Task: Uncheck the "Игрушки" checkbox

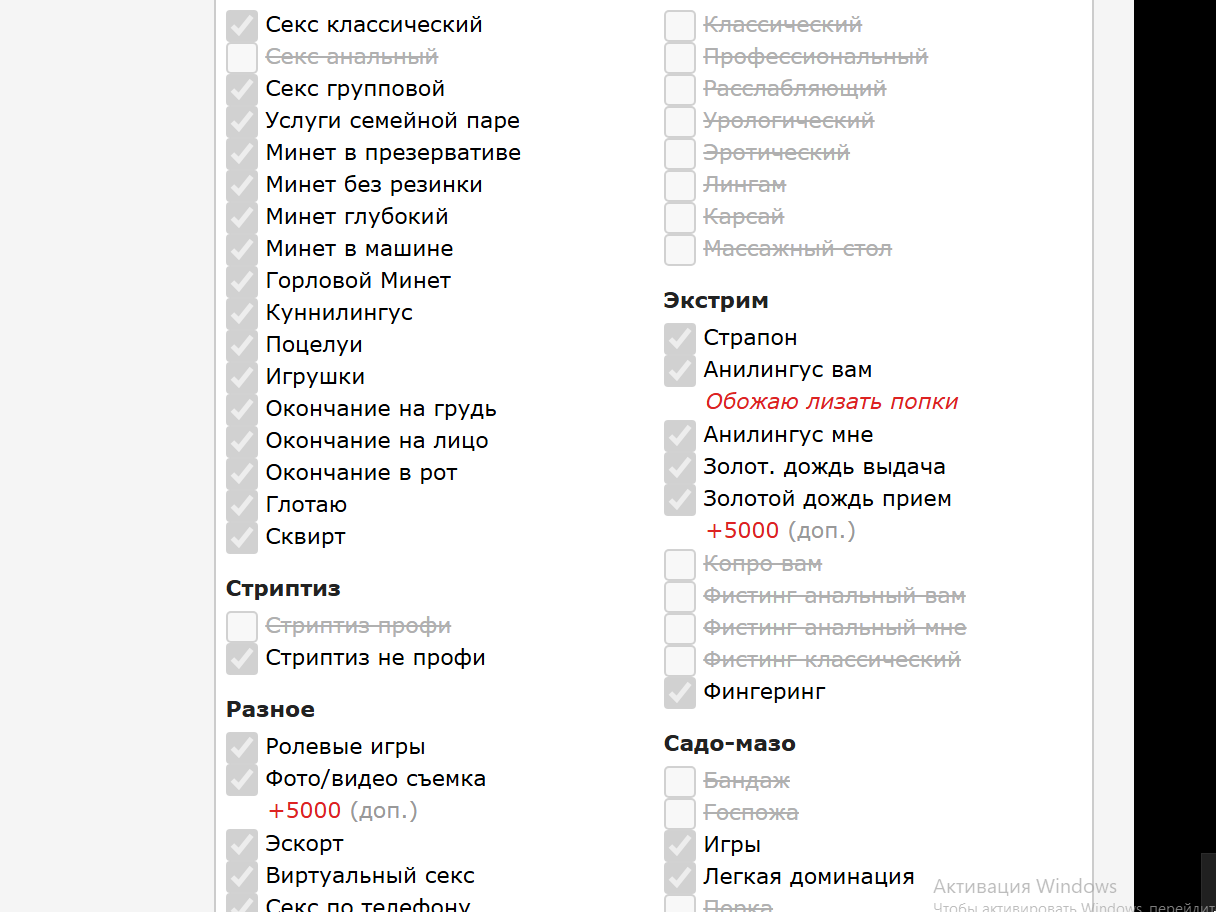Action: click(x=242, y=377)
